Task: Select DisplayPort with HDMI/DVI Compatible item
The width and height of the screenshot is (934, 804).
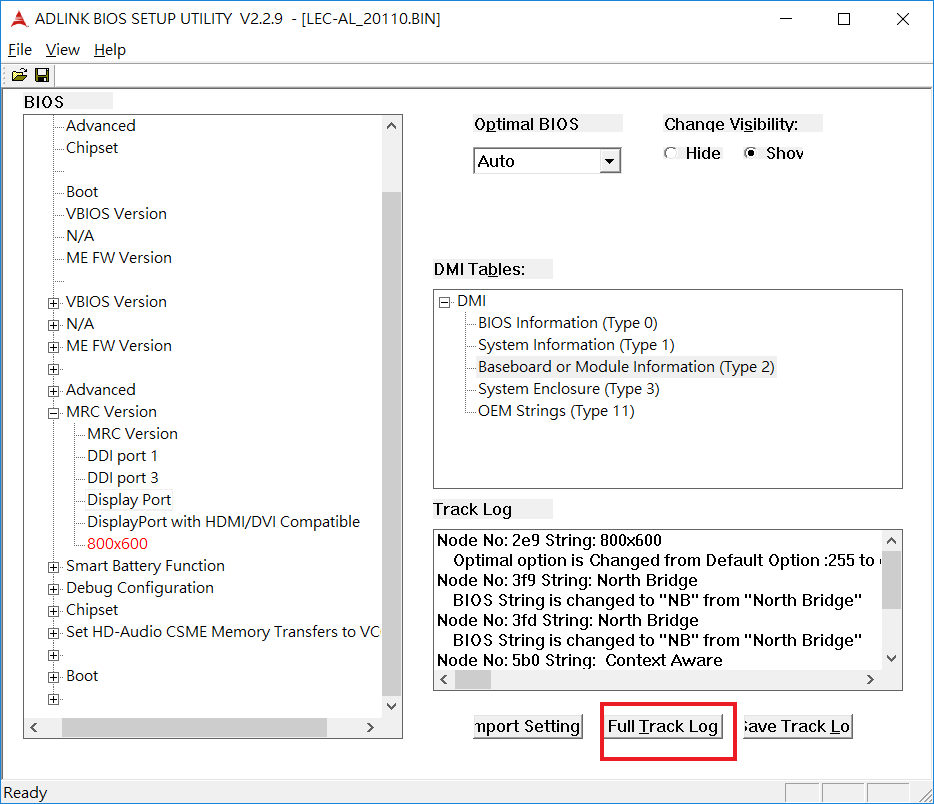Action: (223, 522)
